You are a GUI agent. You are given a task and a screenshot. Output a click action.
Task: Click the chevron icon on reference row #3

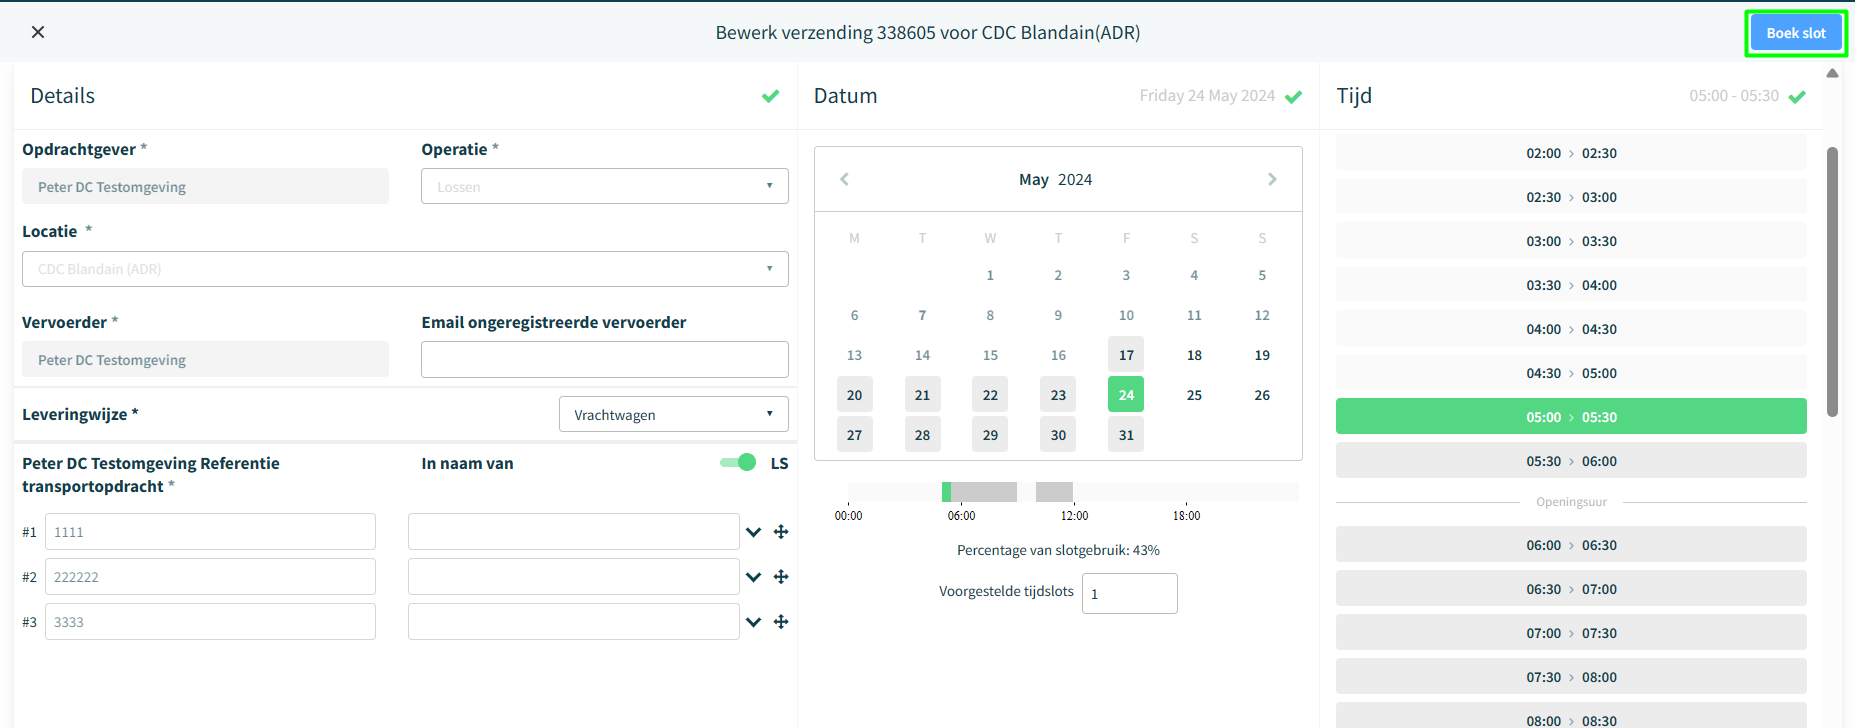(x=753, y=622)
